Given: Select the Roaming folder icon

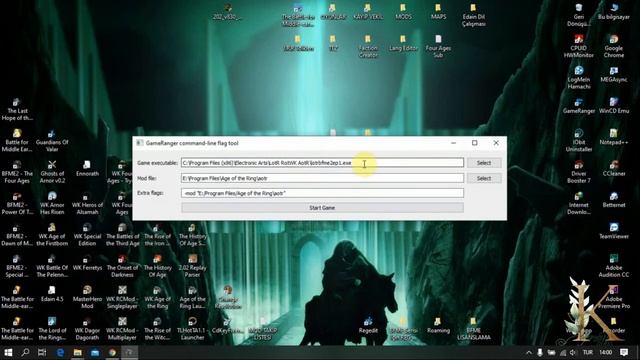Looking at the screenshot, I should [x=438, y=325].
